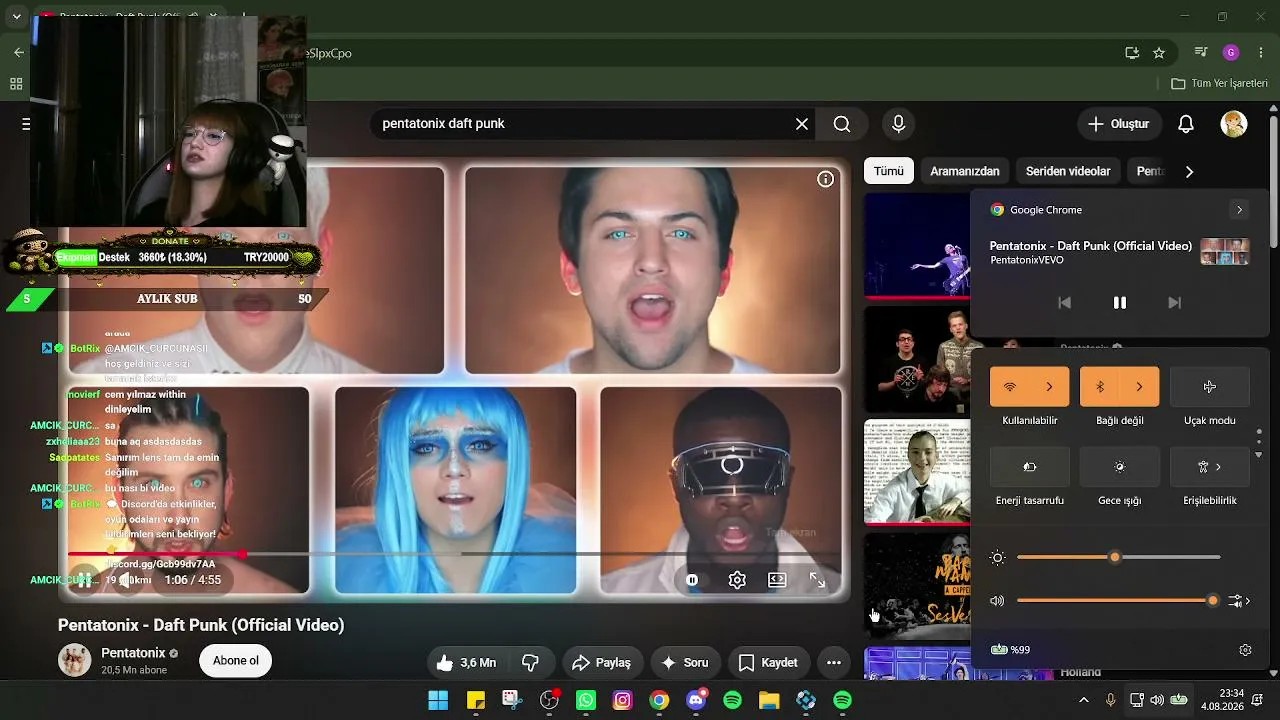Screen dimensions: 1280x720
Task: Click the Oluştur create button
Action: click(x=1119, y=124)
